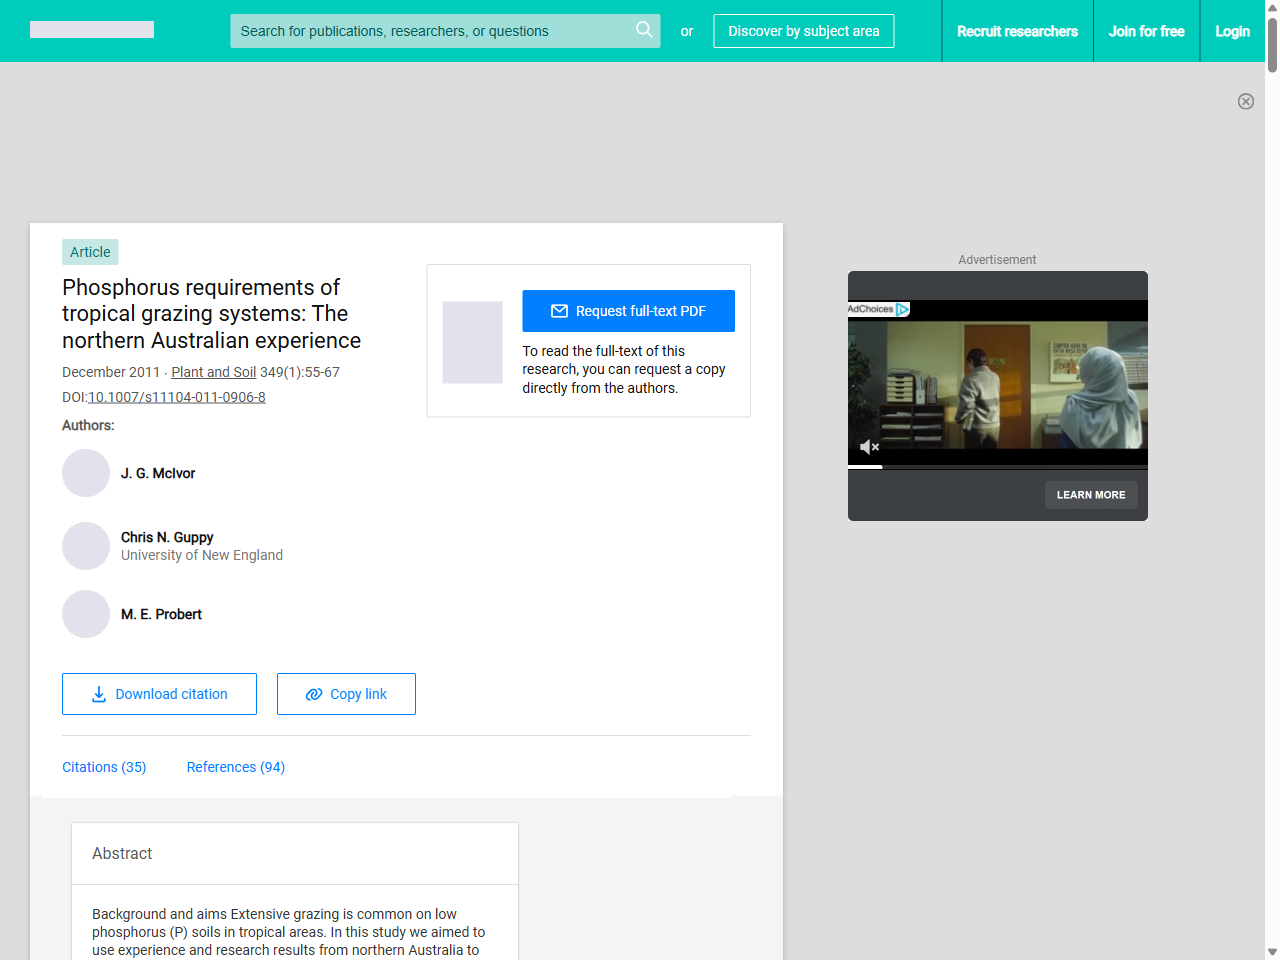1280x960 pixels.
Task: Focus the publications search field
Action: [430, 31]
